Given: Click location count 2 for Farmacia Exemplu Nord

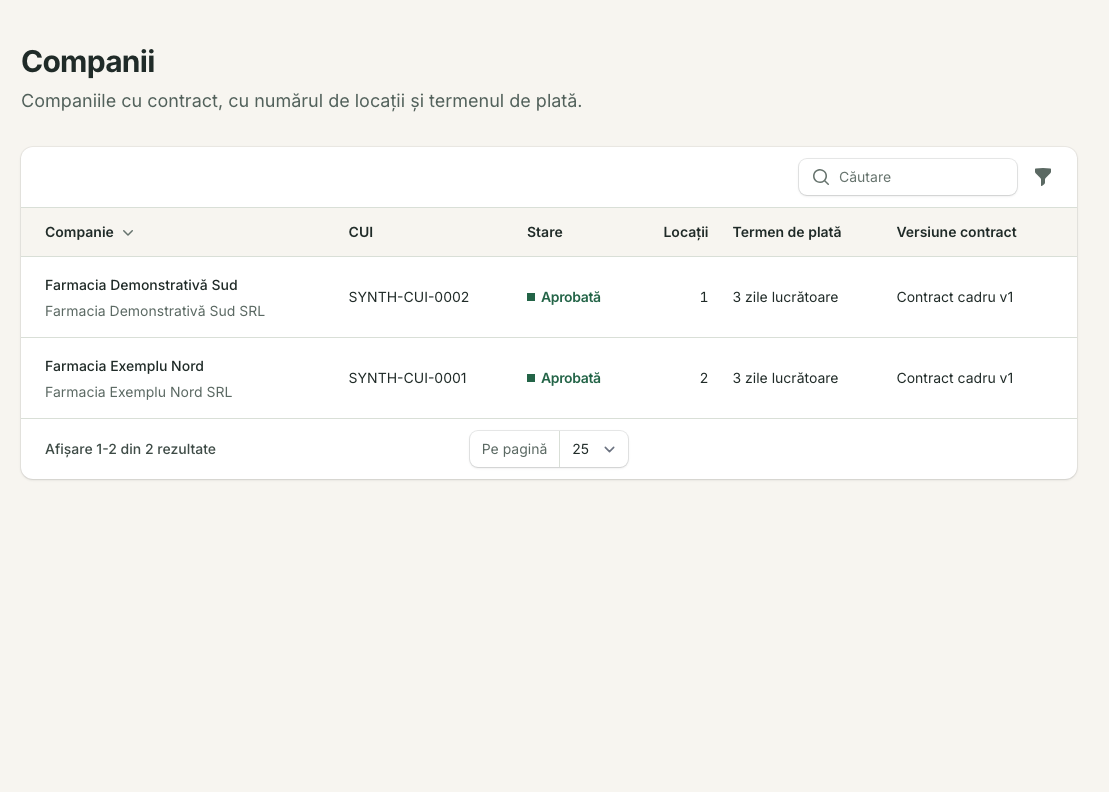Looking at the screenshot, I should pos(704,378).
